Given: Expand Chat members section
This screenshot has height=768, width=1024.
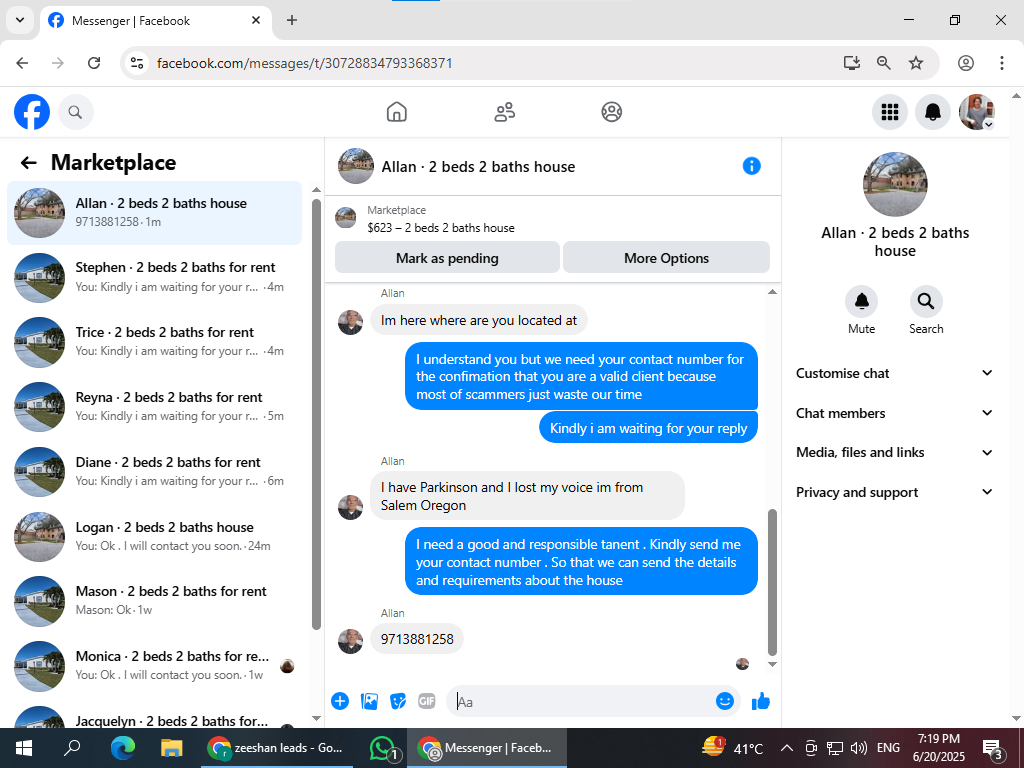Looking at the screenshot, I should 894,413.
